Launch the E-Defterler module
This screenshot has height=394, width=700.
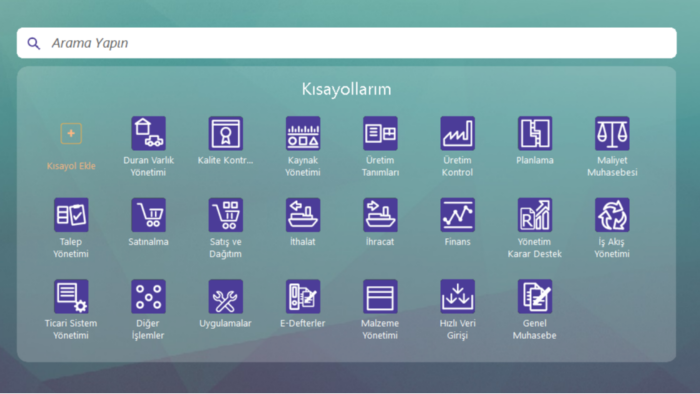coord(303,297)
